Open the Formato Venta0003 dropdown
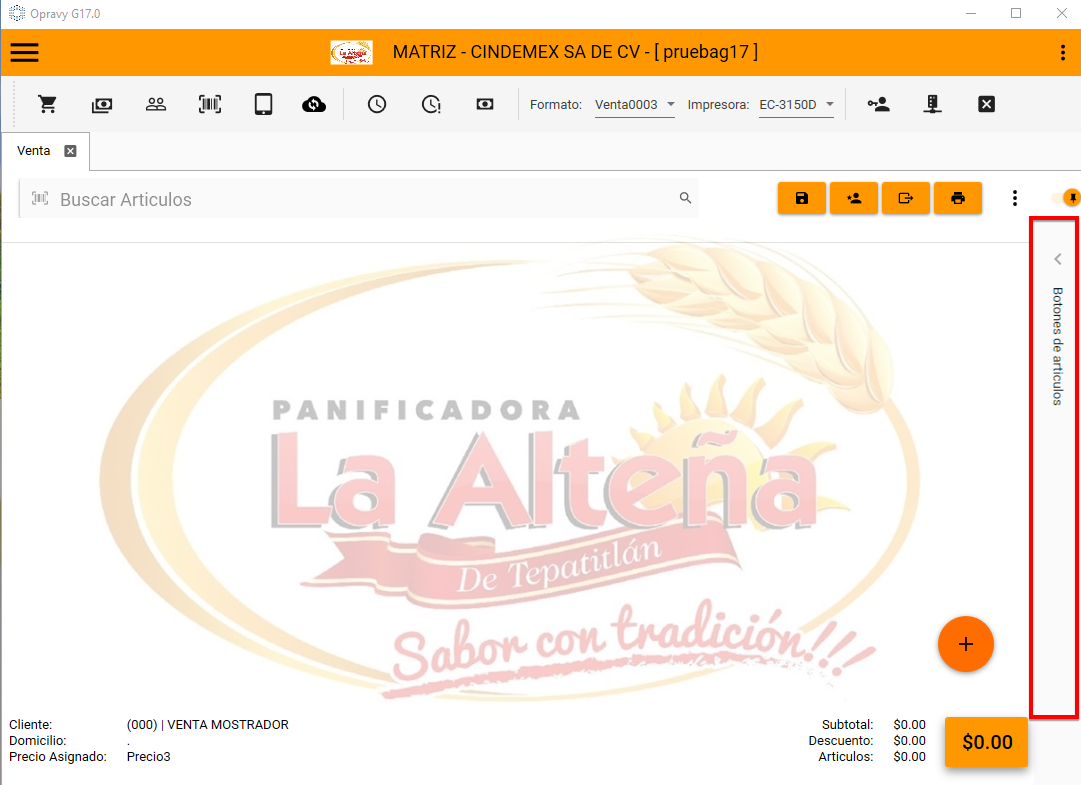This screenshot has width=1081, height=785. coord(634,105)
